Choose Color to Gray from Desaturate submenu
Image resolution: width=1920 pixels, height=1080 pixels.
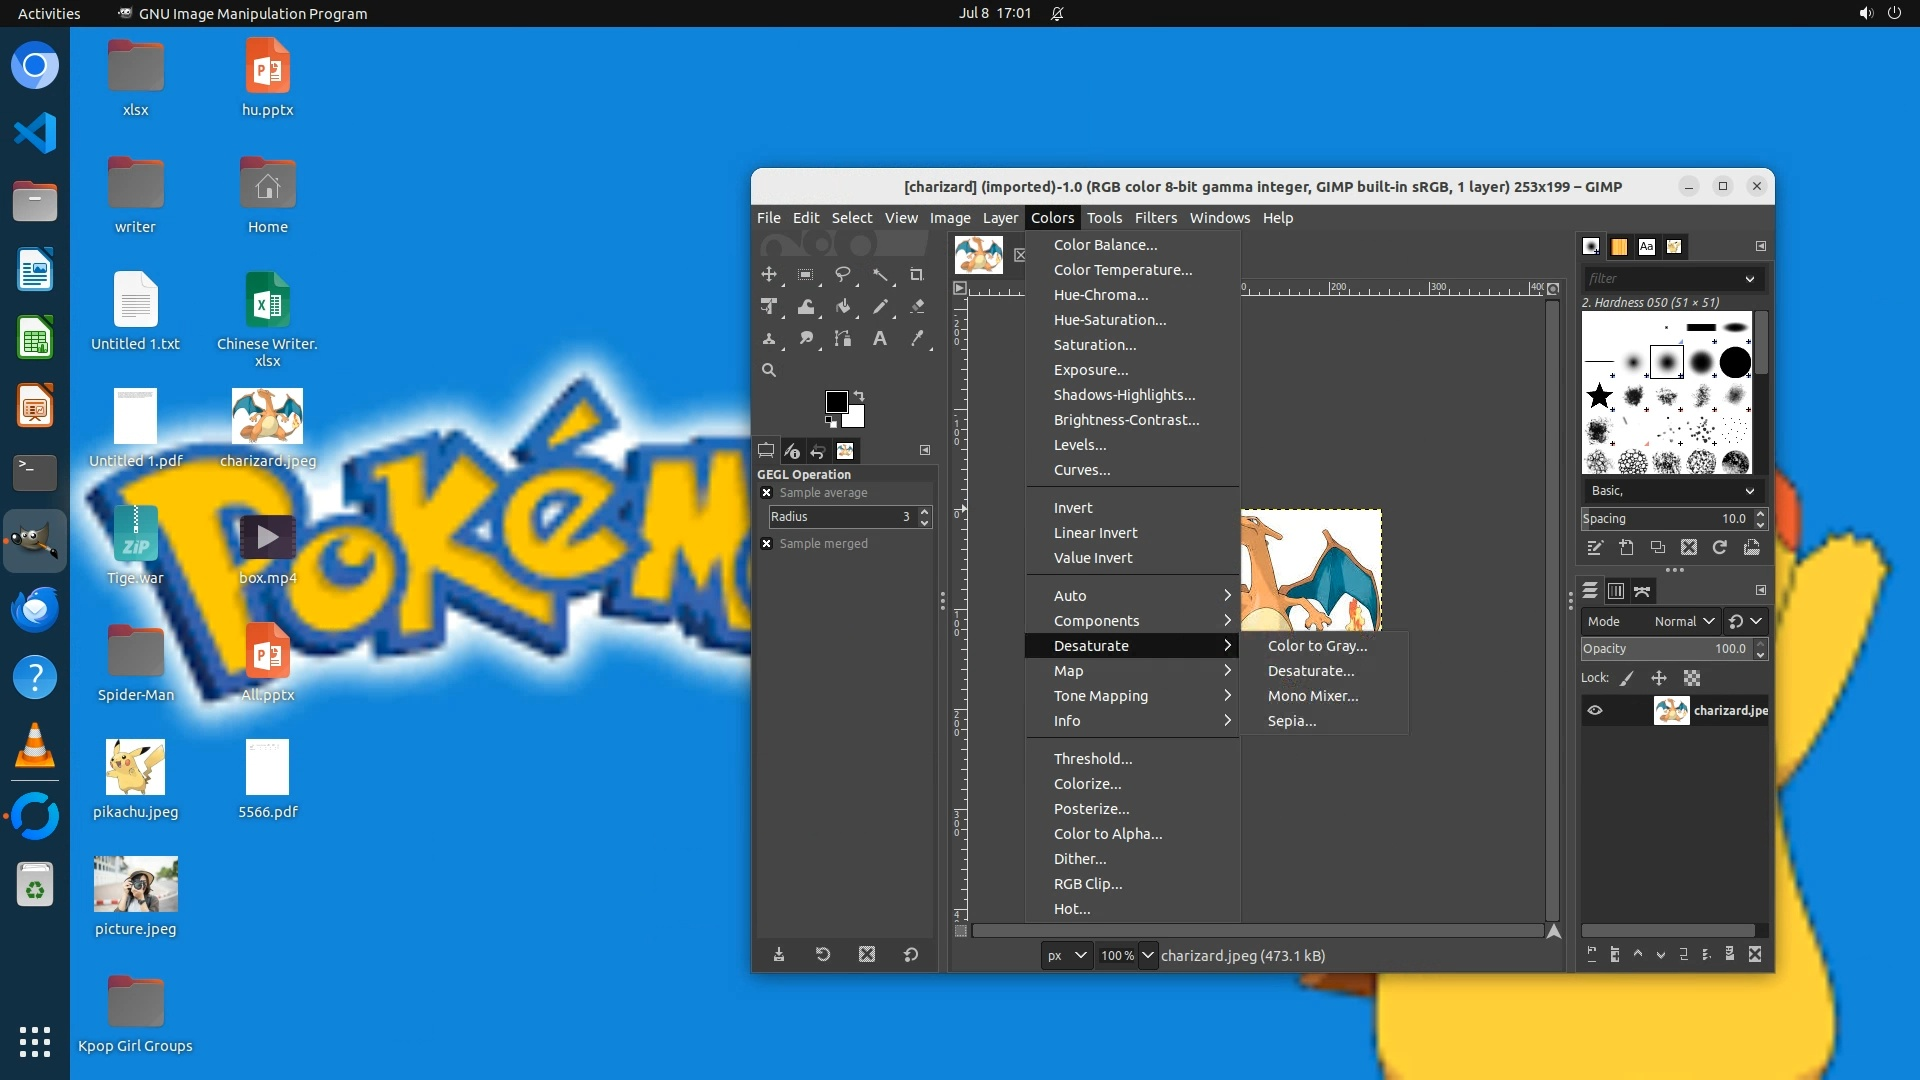[x=1317, y=646]
